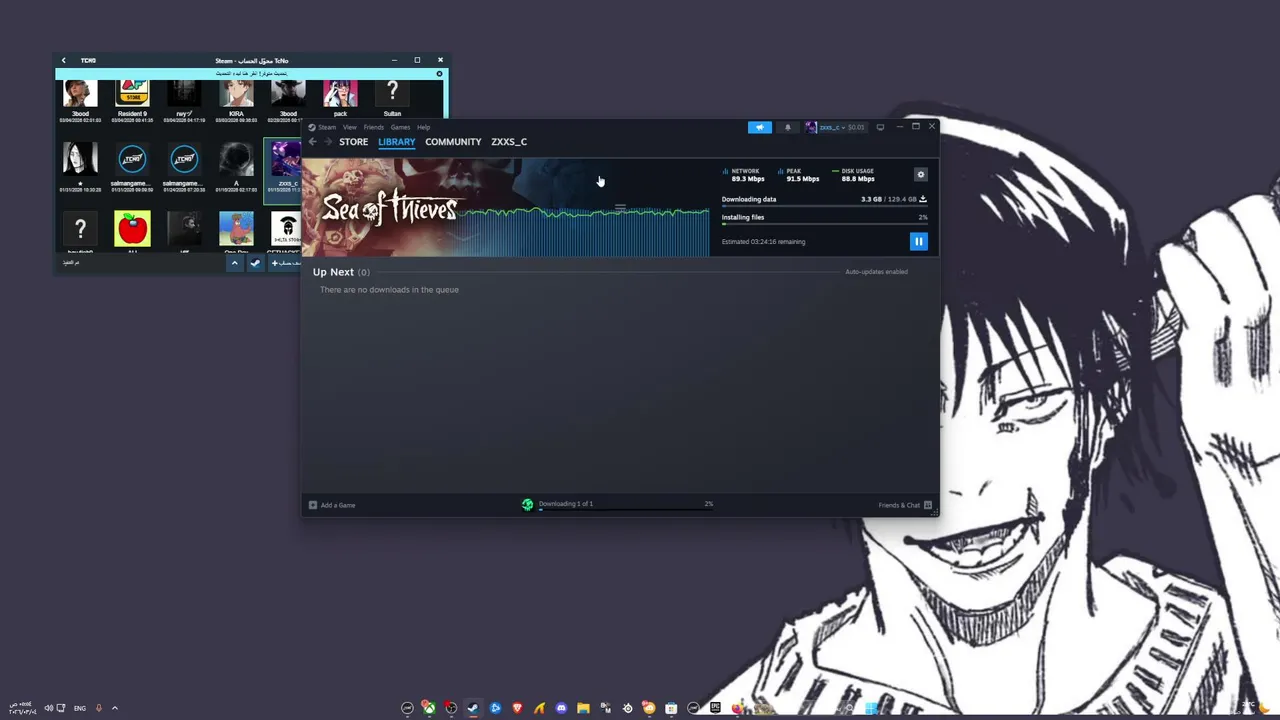Click the microphone icon in system tray
Viewport: 1280px width, 720px height.
pos(98,708)
